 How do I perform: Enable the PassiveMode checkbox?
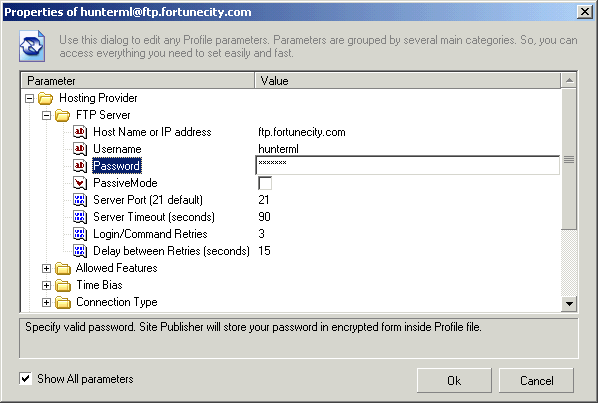tap(265, 183)
